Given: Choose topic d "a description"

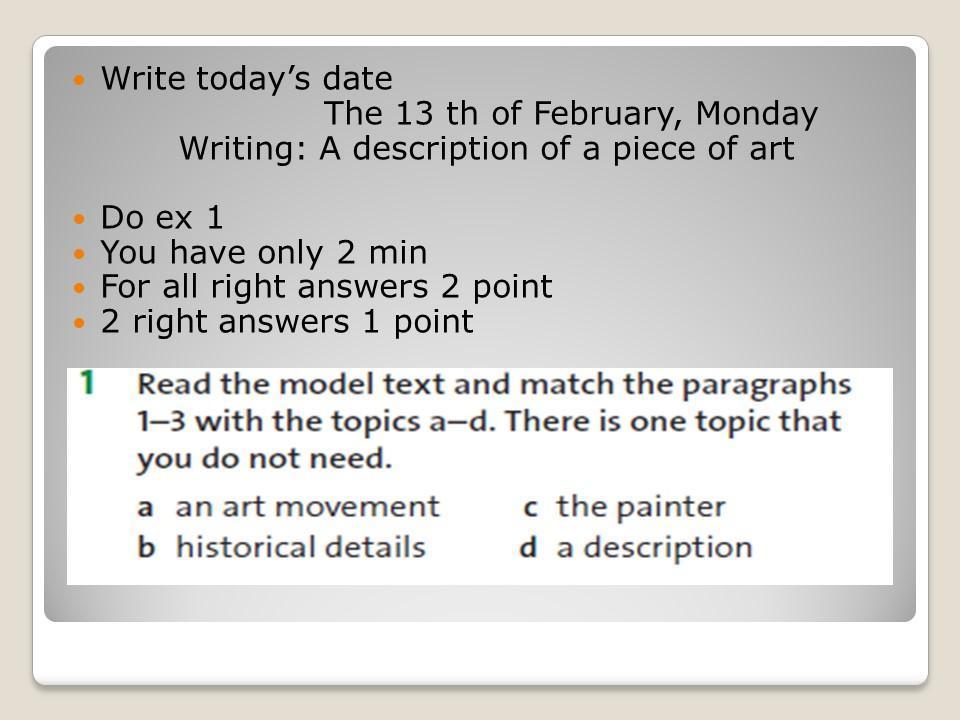Looking at the screenshot, I should point(636,548).
